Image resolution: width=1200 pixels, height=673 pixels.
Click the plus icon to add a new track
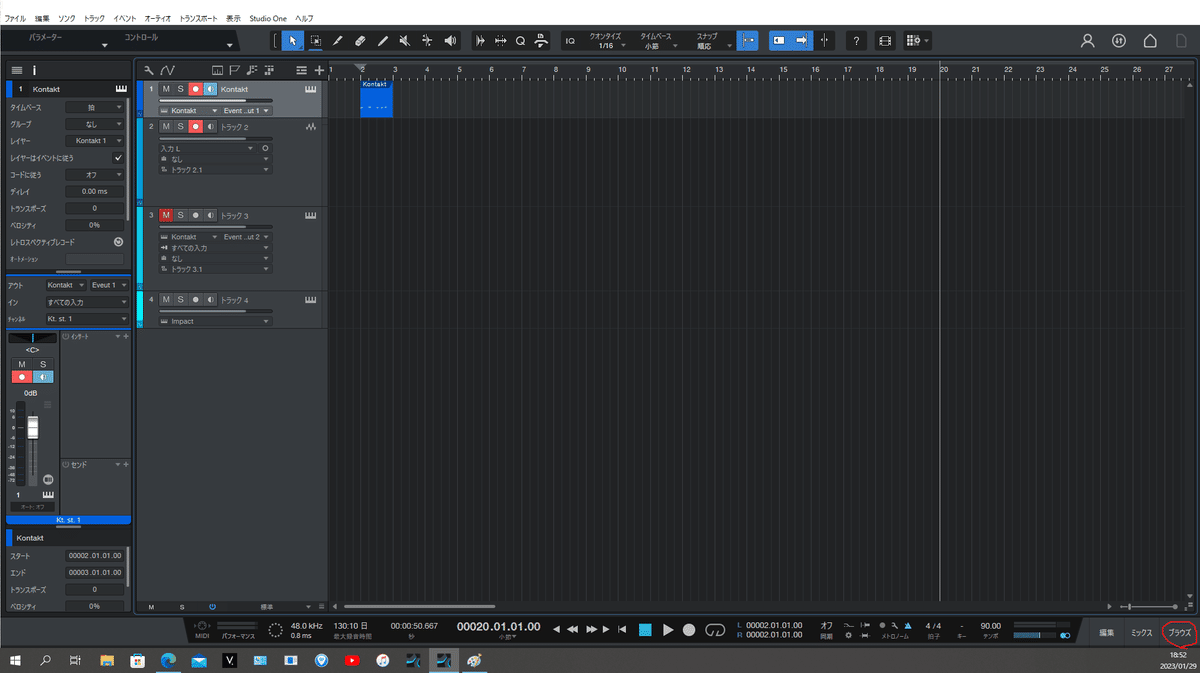point(318,70)
